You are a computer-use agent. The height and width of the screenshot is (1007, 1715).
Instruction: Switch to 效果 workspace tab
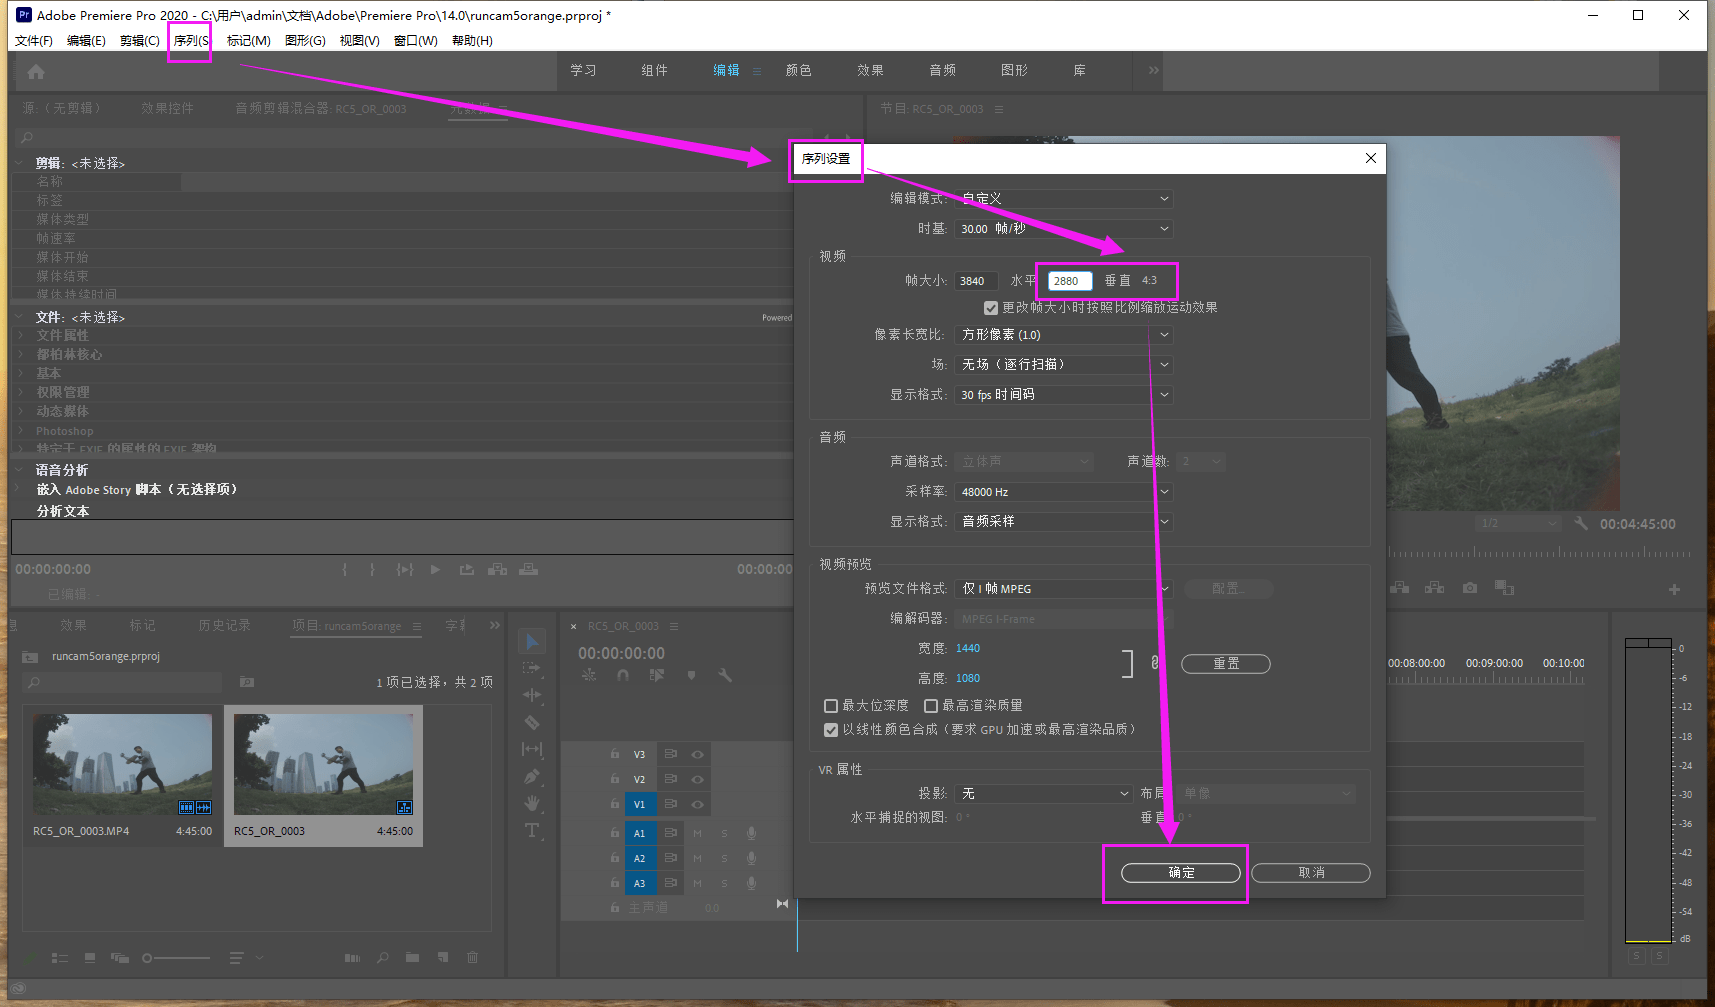click(870, 71)
